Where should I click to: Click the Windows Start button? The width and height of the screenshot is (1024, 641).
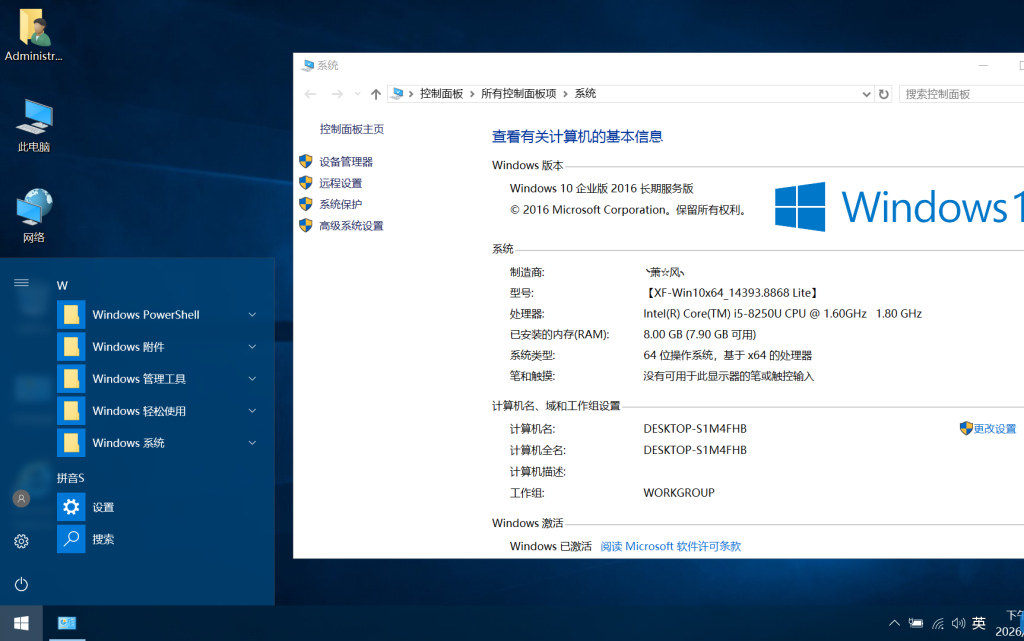click(21, 623)
